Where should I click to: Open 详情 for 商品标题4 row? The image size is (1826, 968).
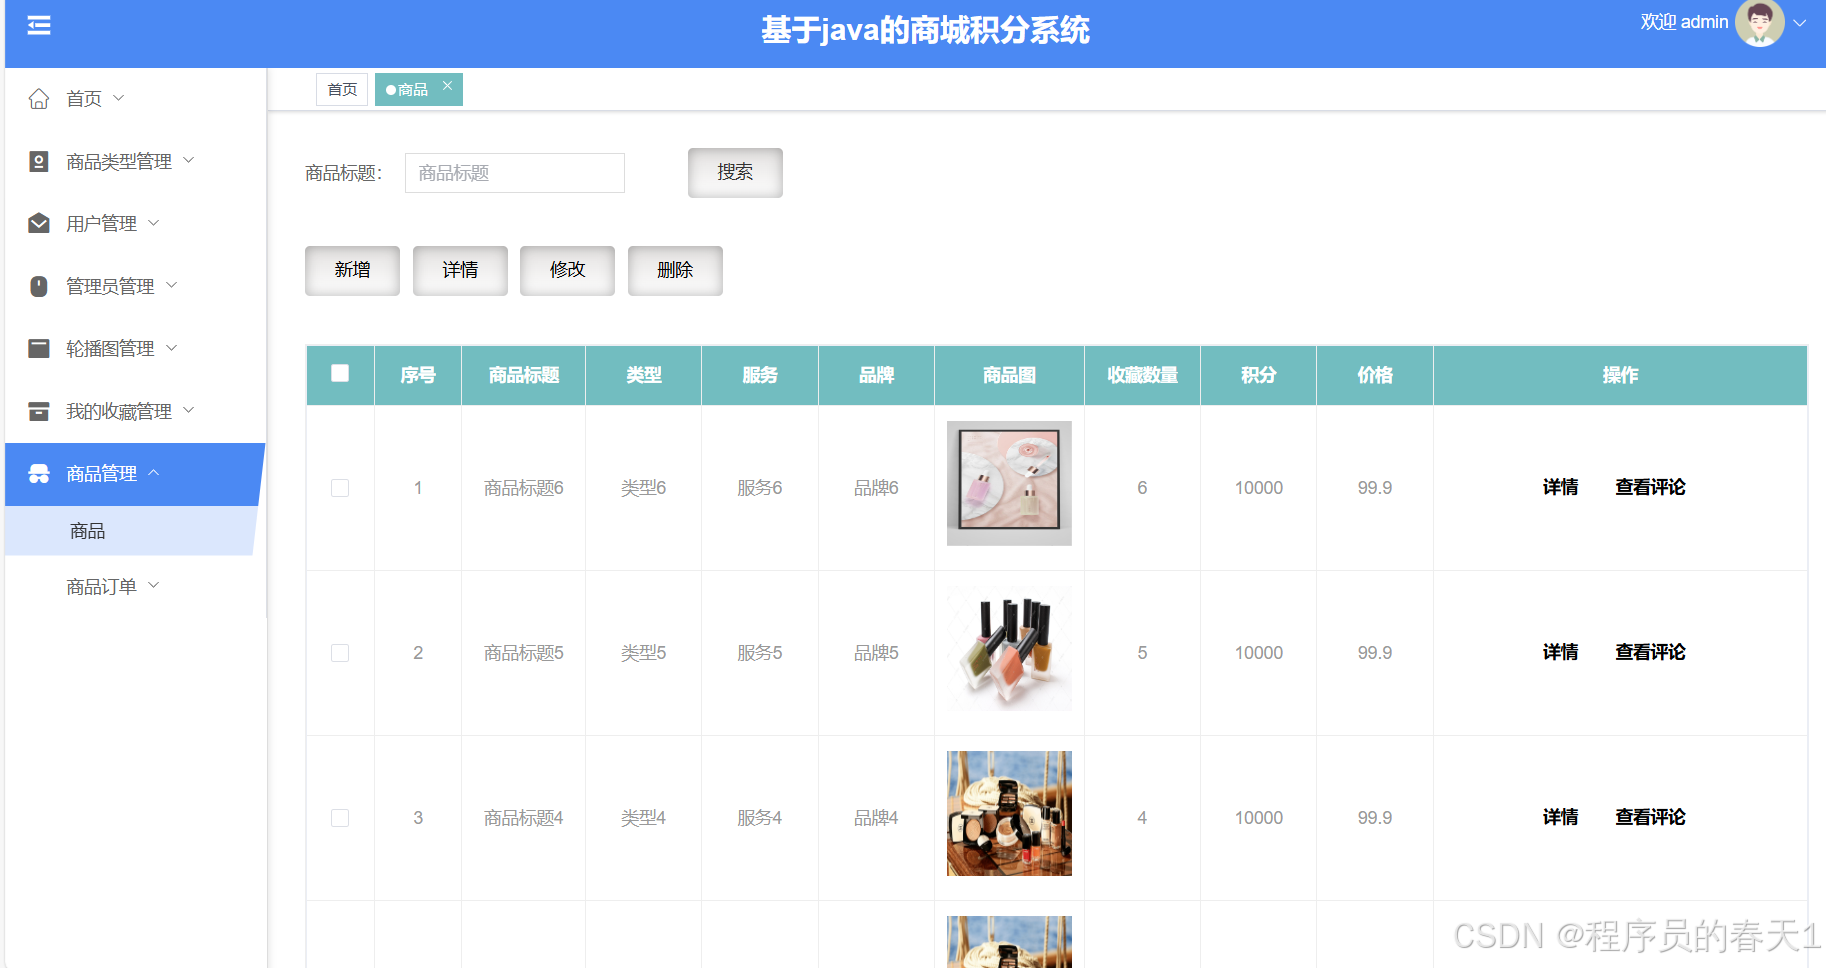1560,817
